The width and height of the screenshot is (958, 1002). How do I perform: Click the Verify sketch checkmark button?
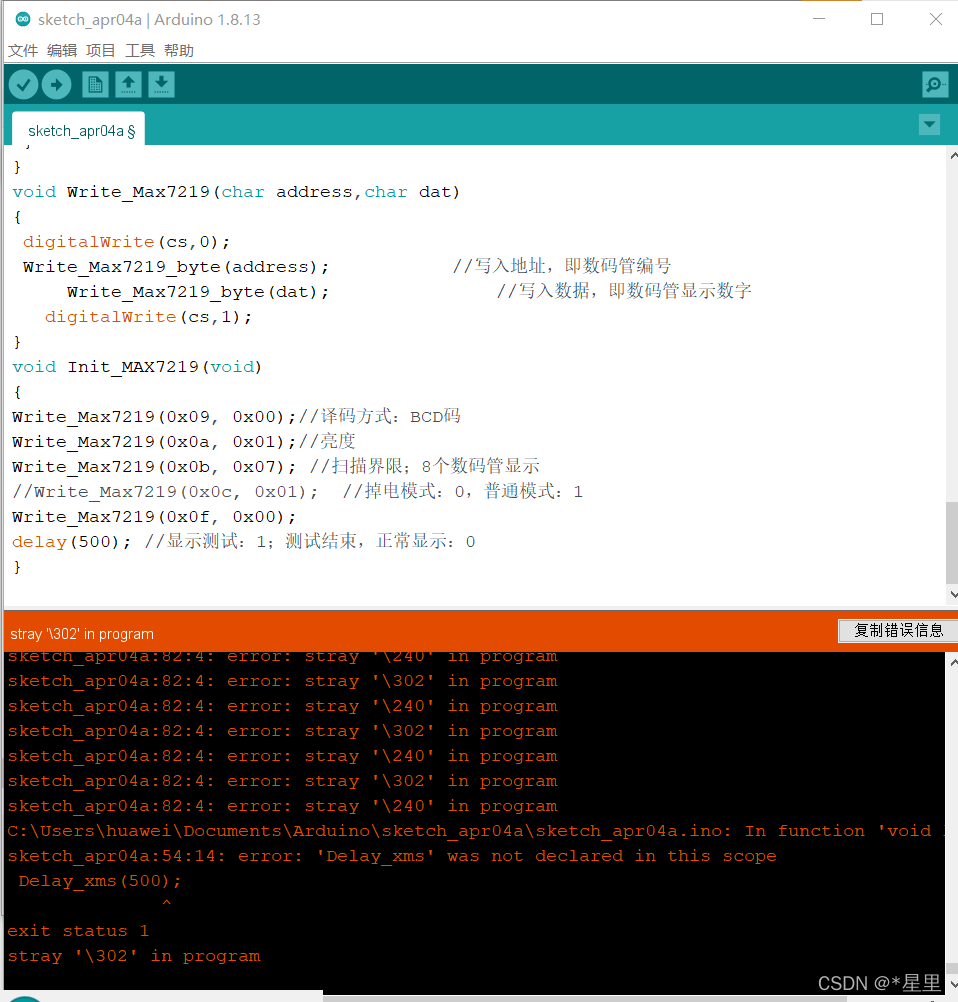point(24,84)
